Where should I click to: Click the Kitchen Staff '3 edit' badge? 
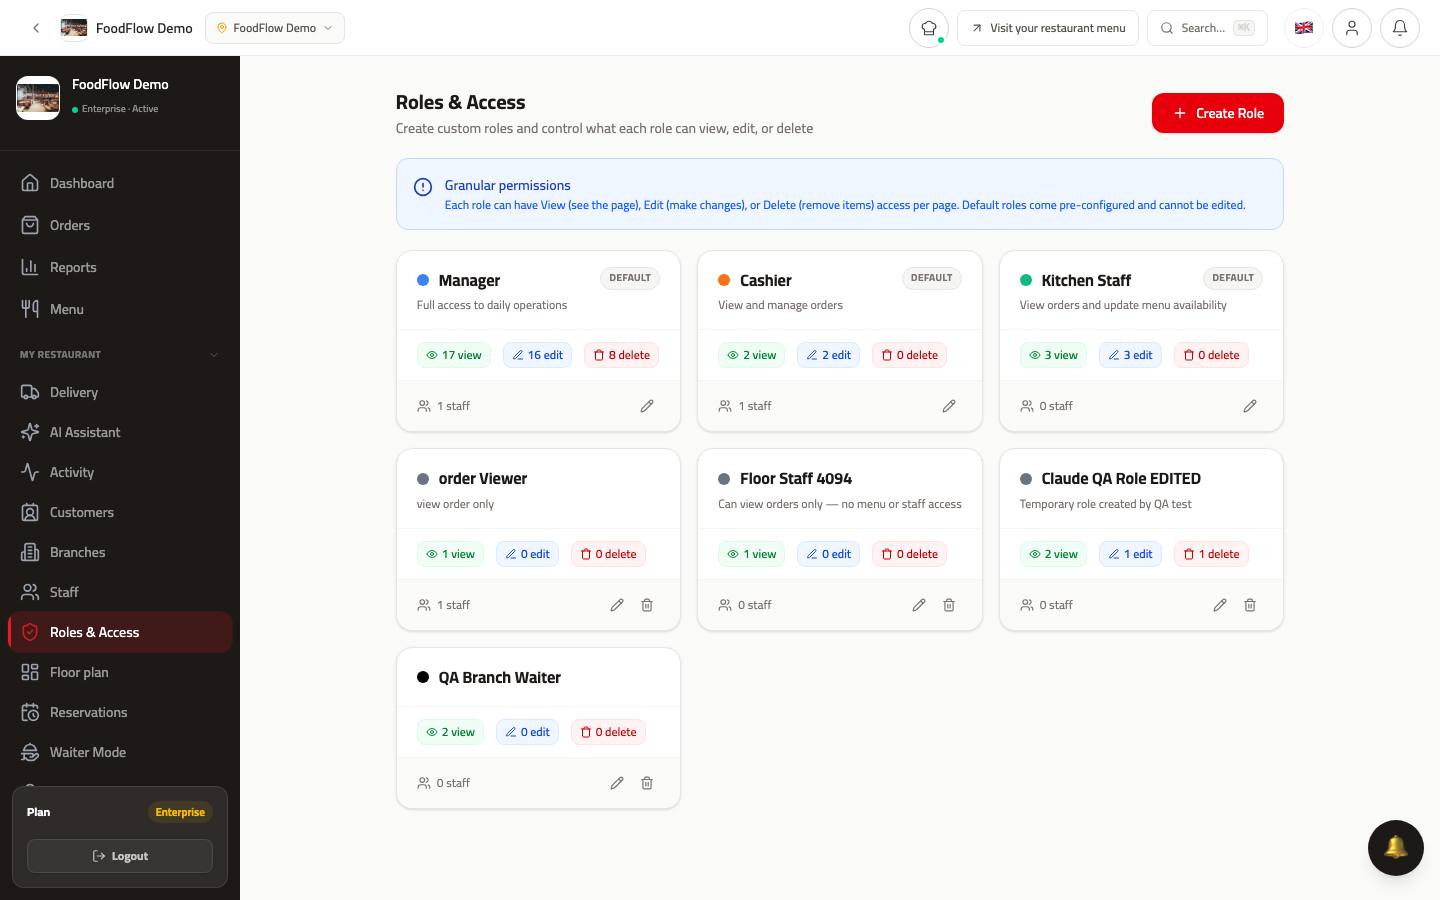click(x=1130, y=355)
